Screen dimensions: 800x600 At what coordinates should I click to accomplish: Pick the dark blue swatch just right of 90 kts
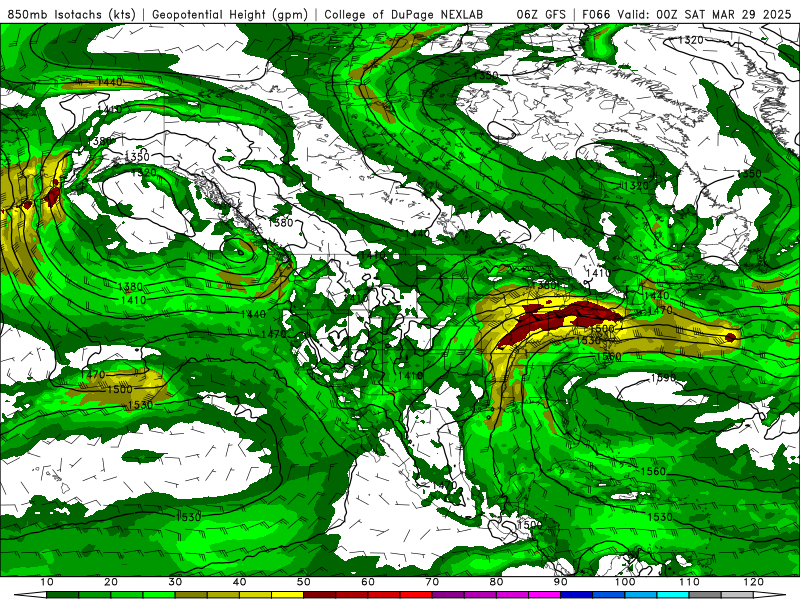(577, 595)
